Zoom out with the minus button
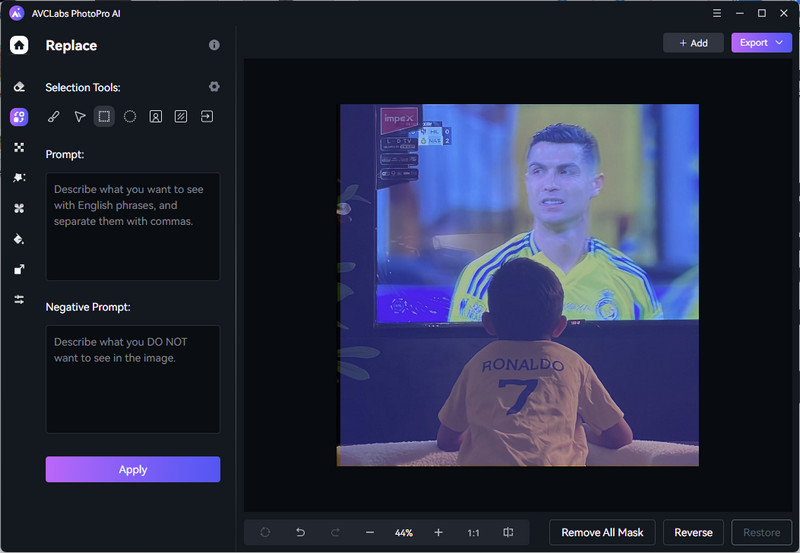Viewport: 800px width, 553px height. [370, 533]
